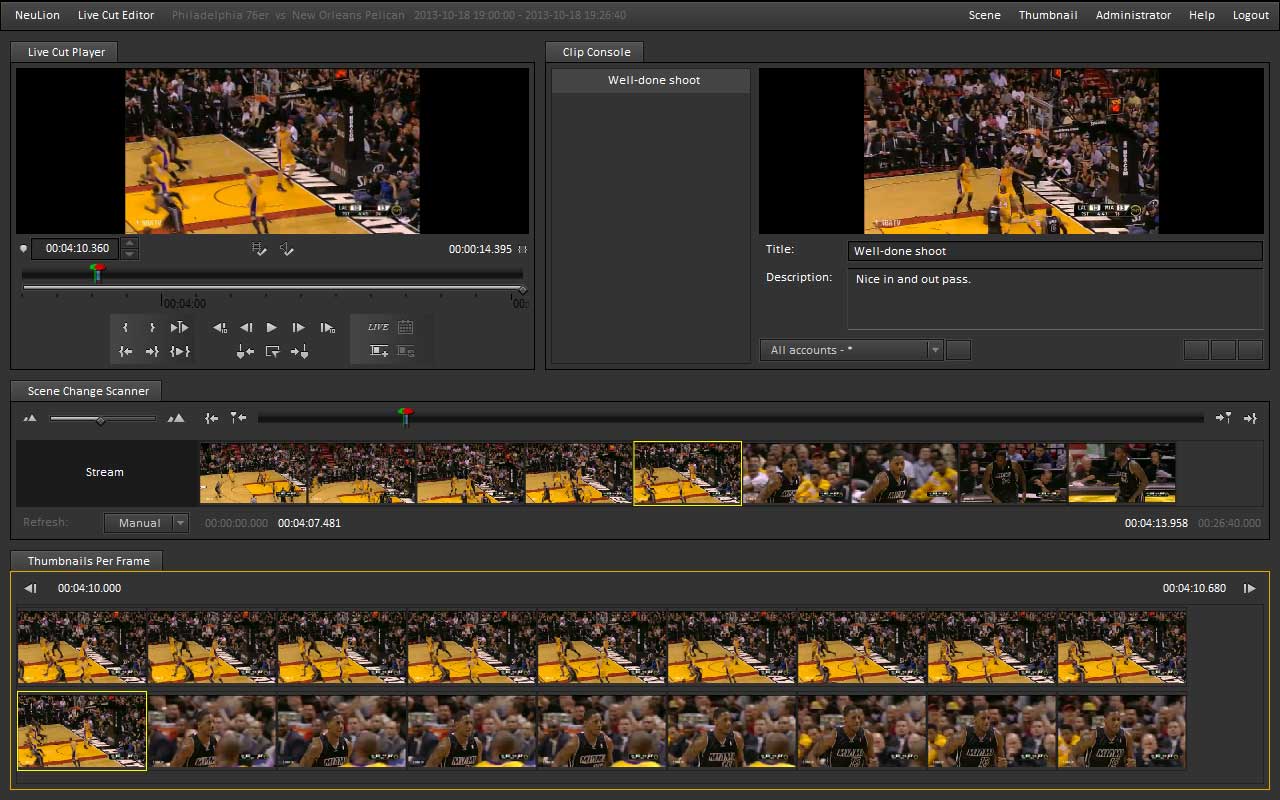This screenshot has width=1280, height=800.
Task: Click the Title input field
Action: click(1054, 251)
